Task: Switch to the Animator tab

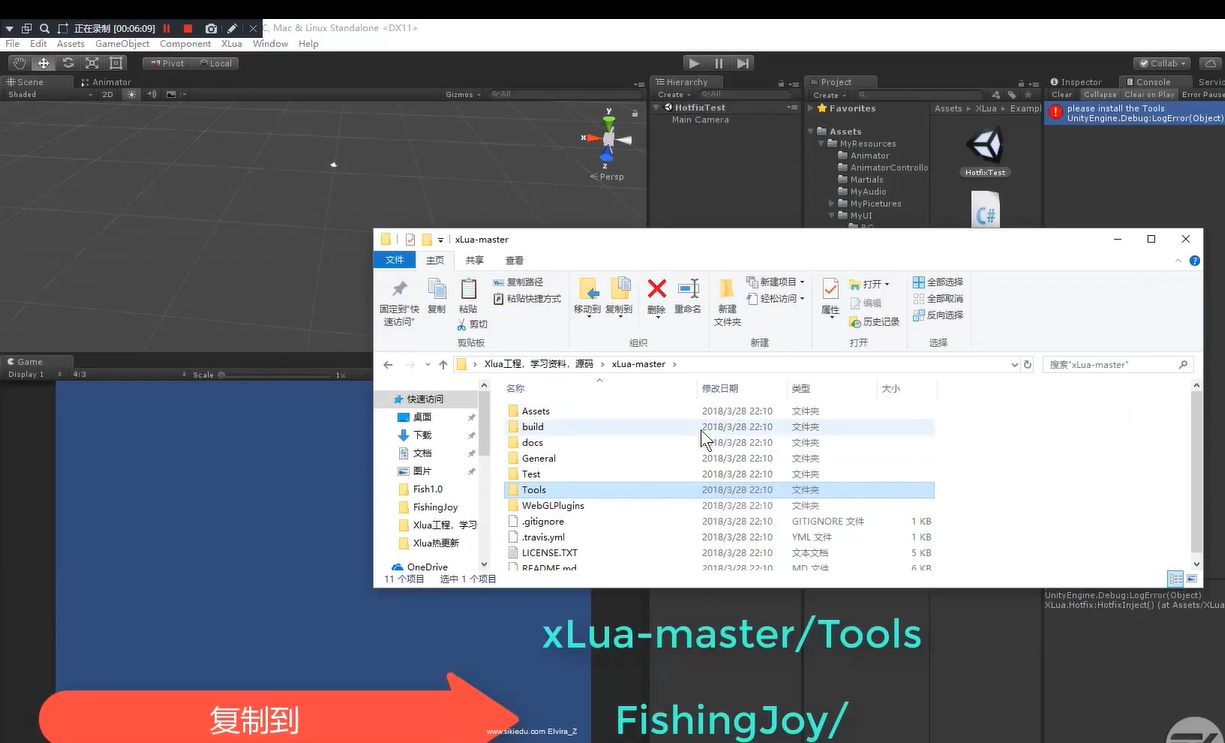Action: pos(106,82)
